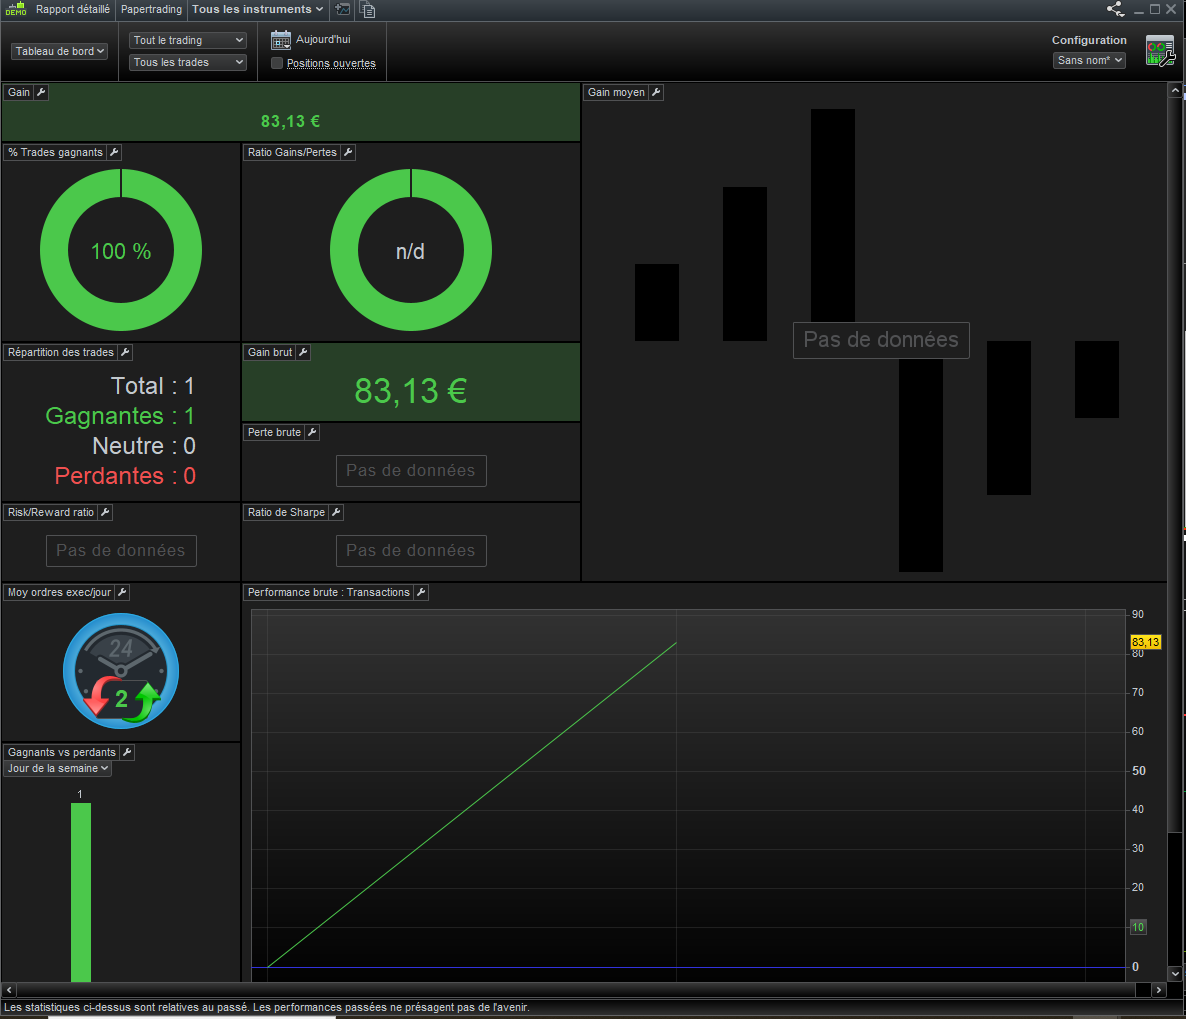Open wrench settings for Répartition des trades

[x=126, y=353]
